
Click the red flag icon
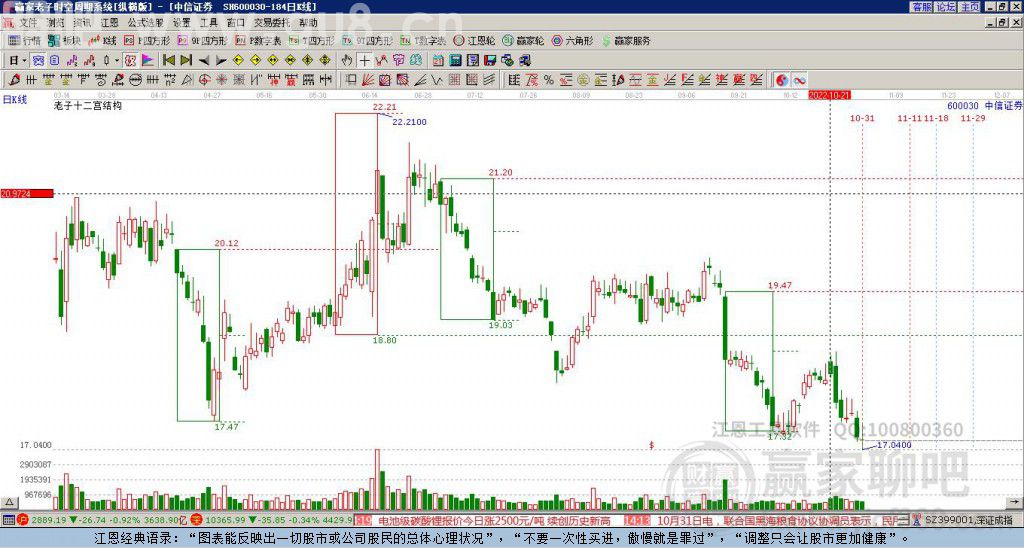[148, 61]
